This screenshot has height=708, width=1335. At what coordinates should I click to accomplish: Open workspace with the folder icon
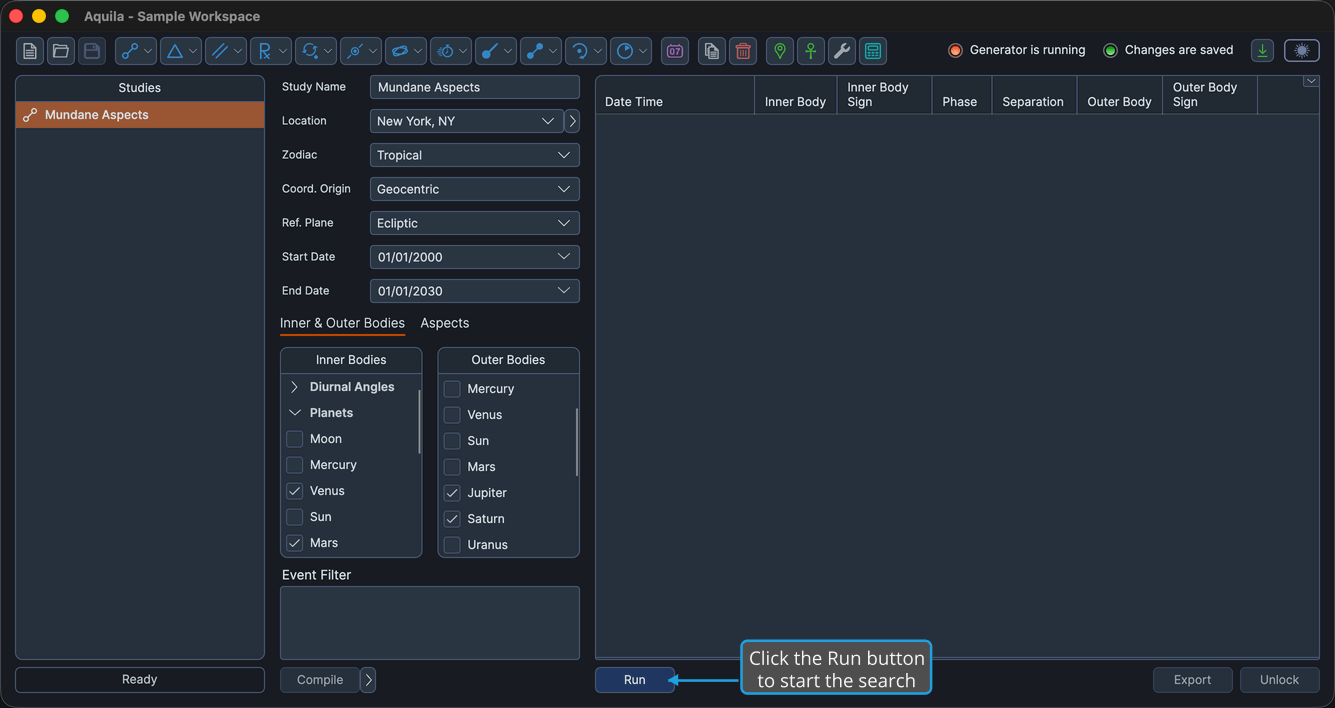pyautogui.click(x=61, y=51)
